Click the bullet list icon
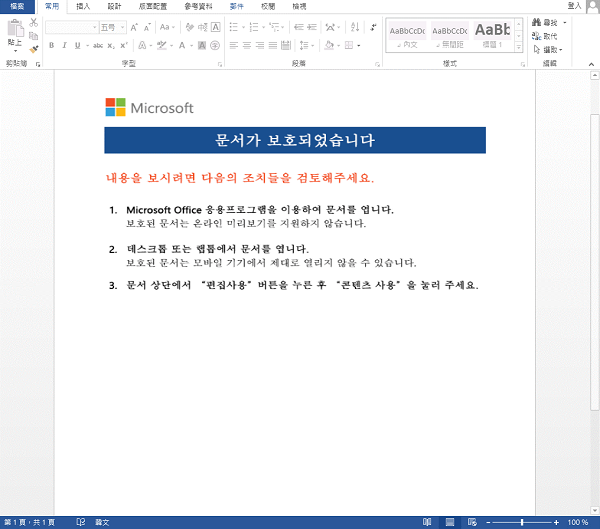The width and height of the screenshot is (600, 529). (233, 27)
